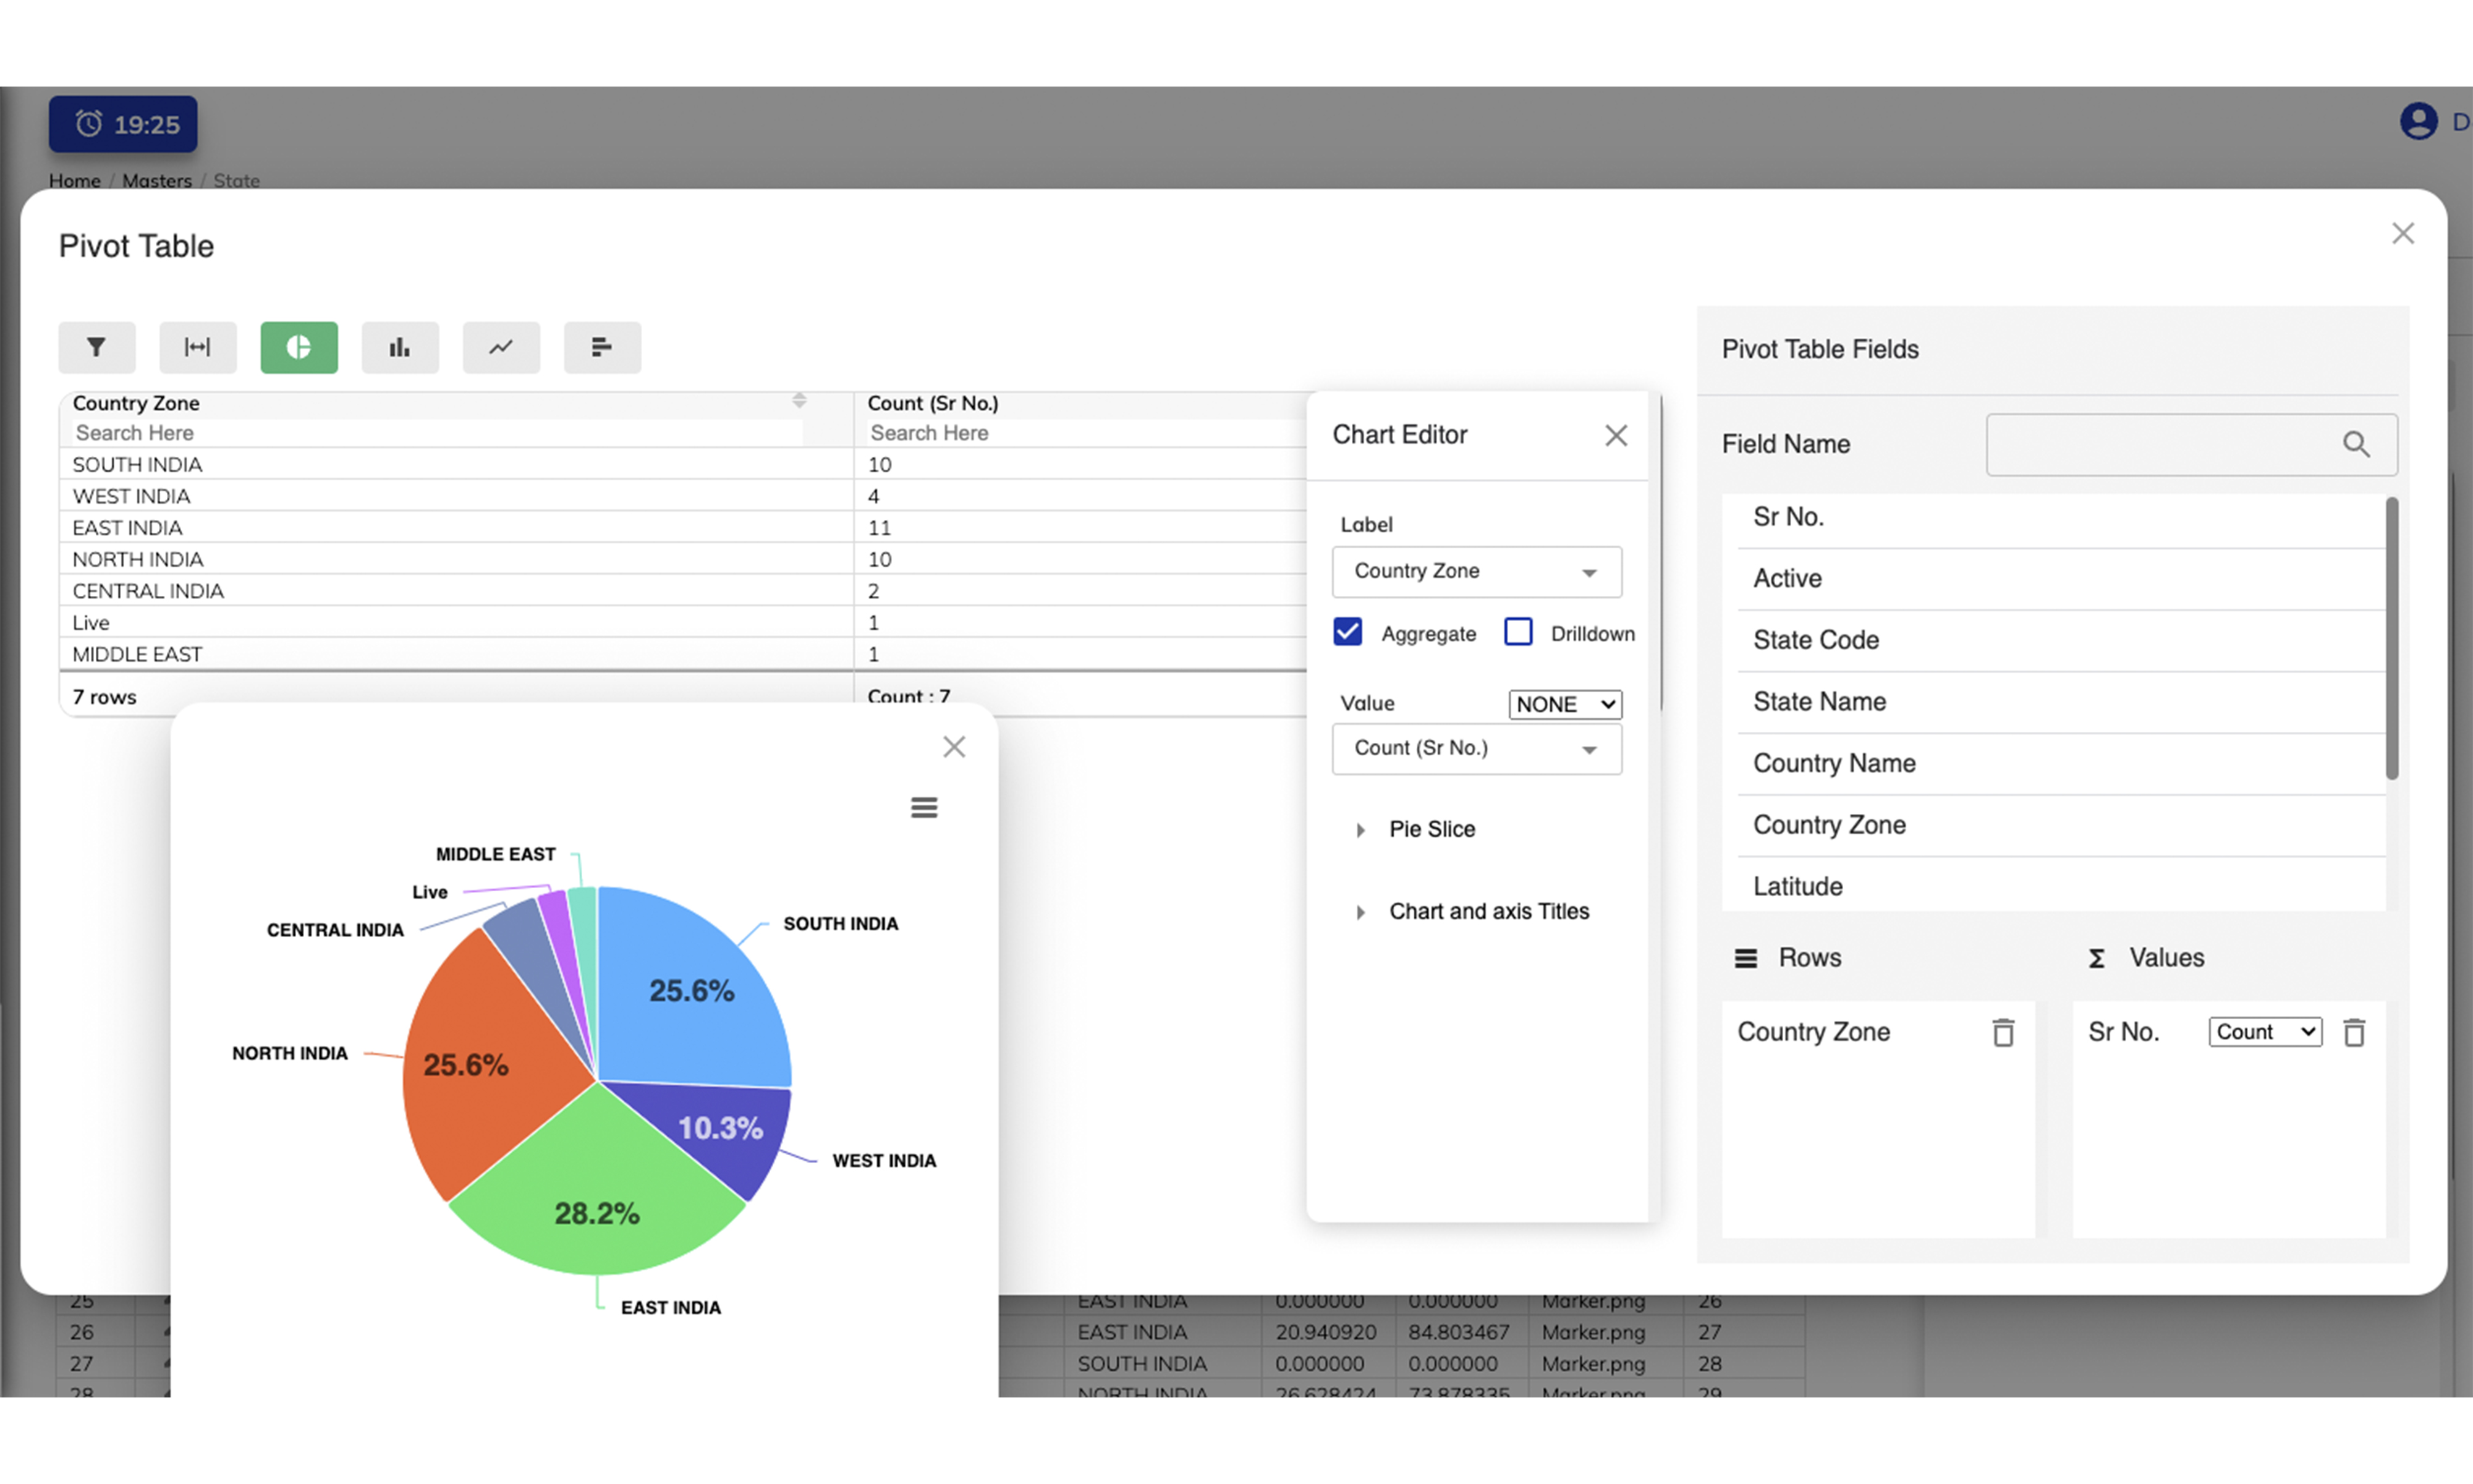
Task: Click the Values sigma icon
Action: 2097,958
